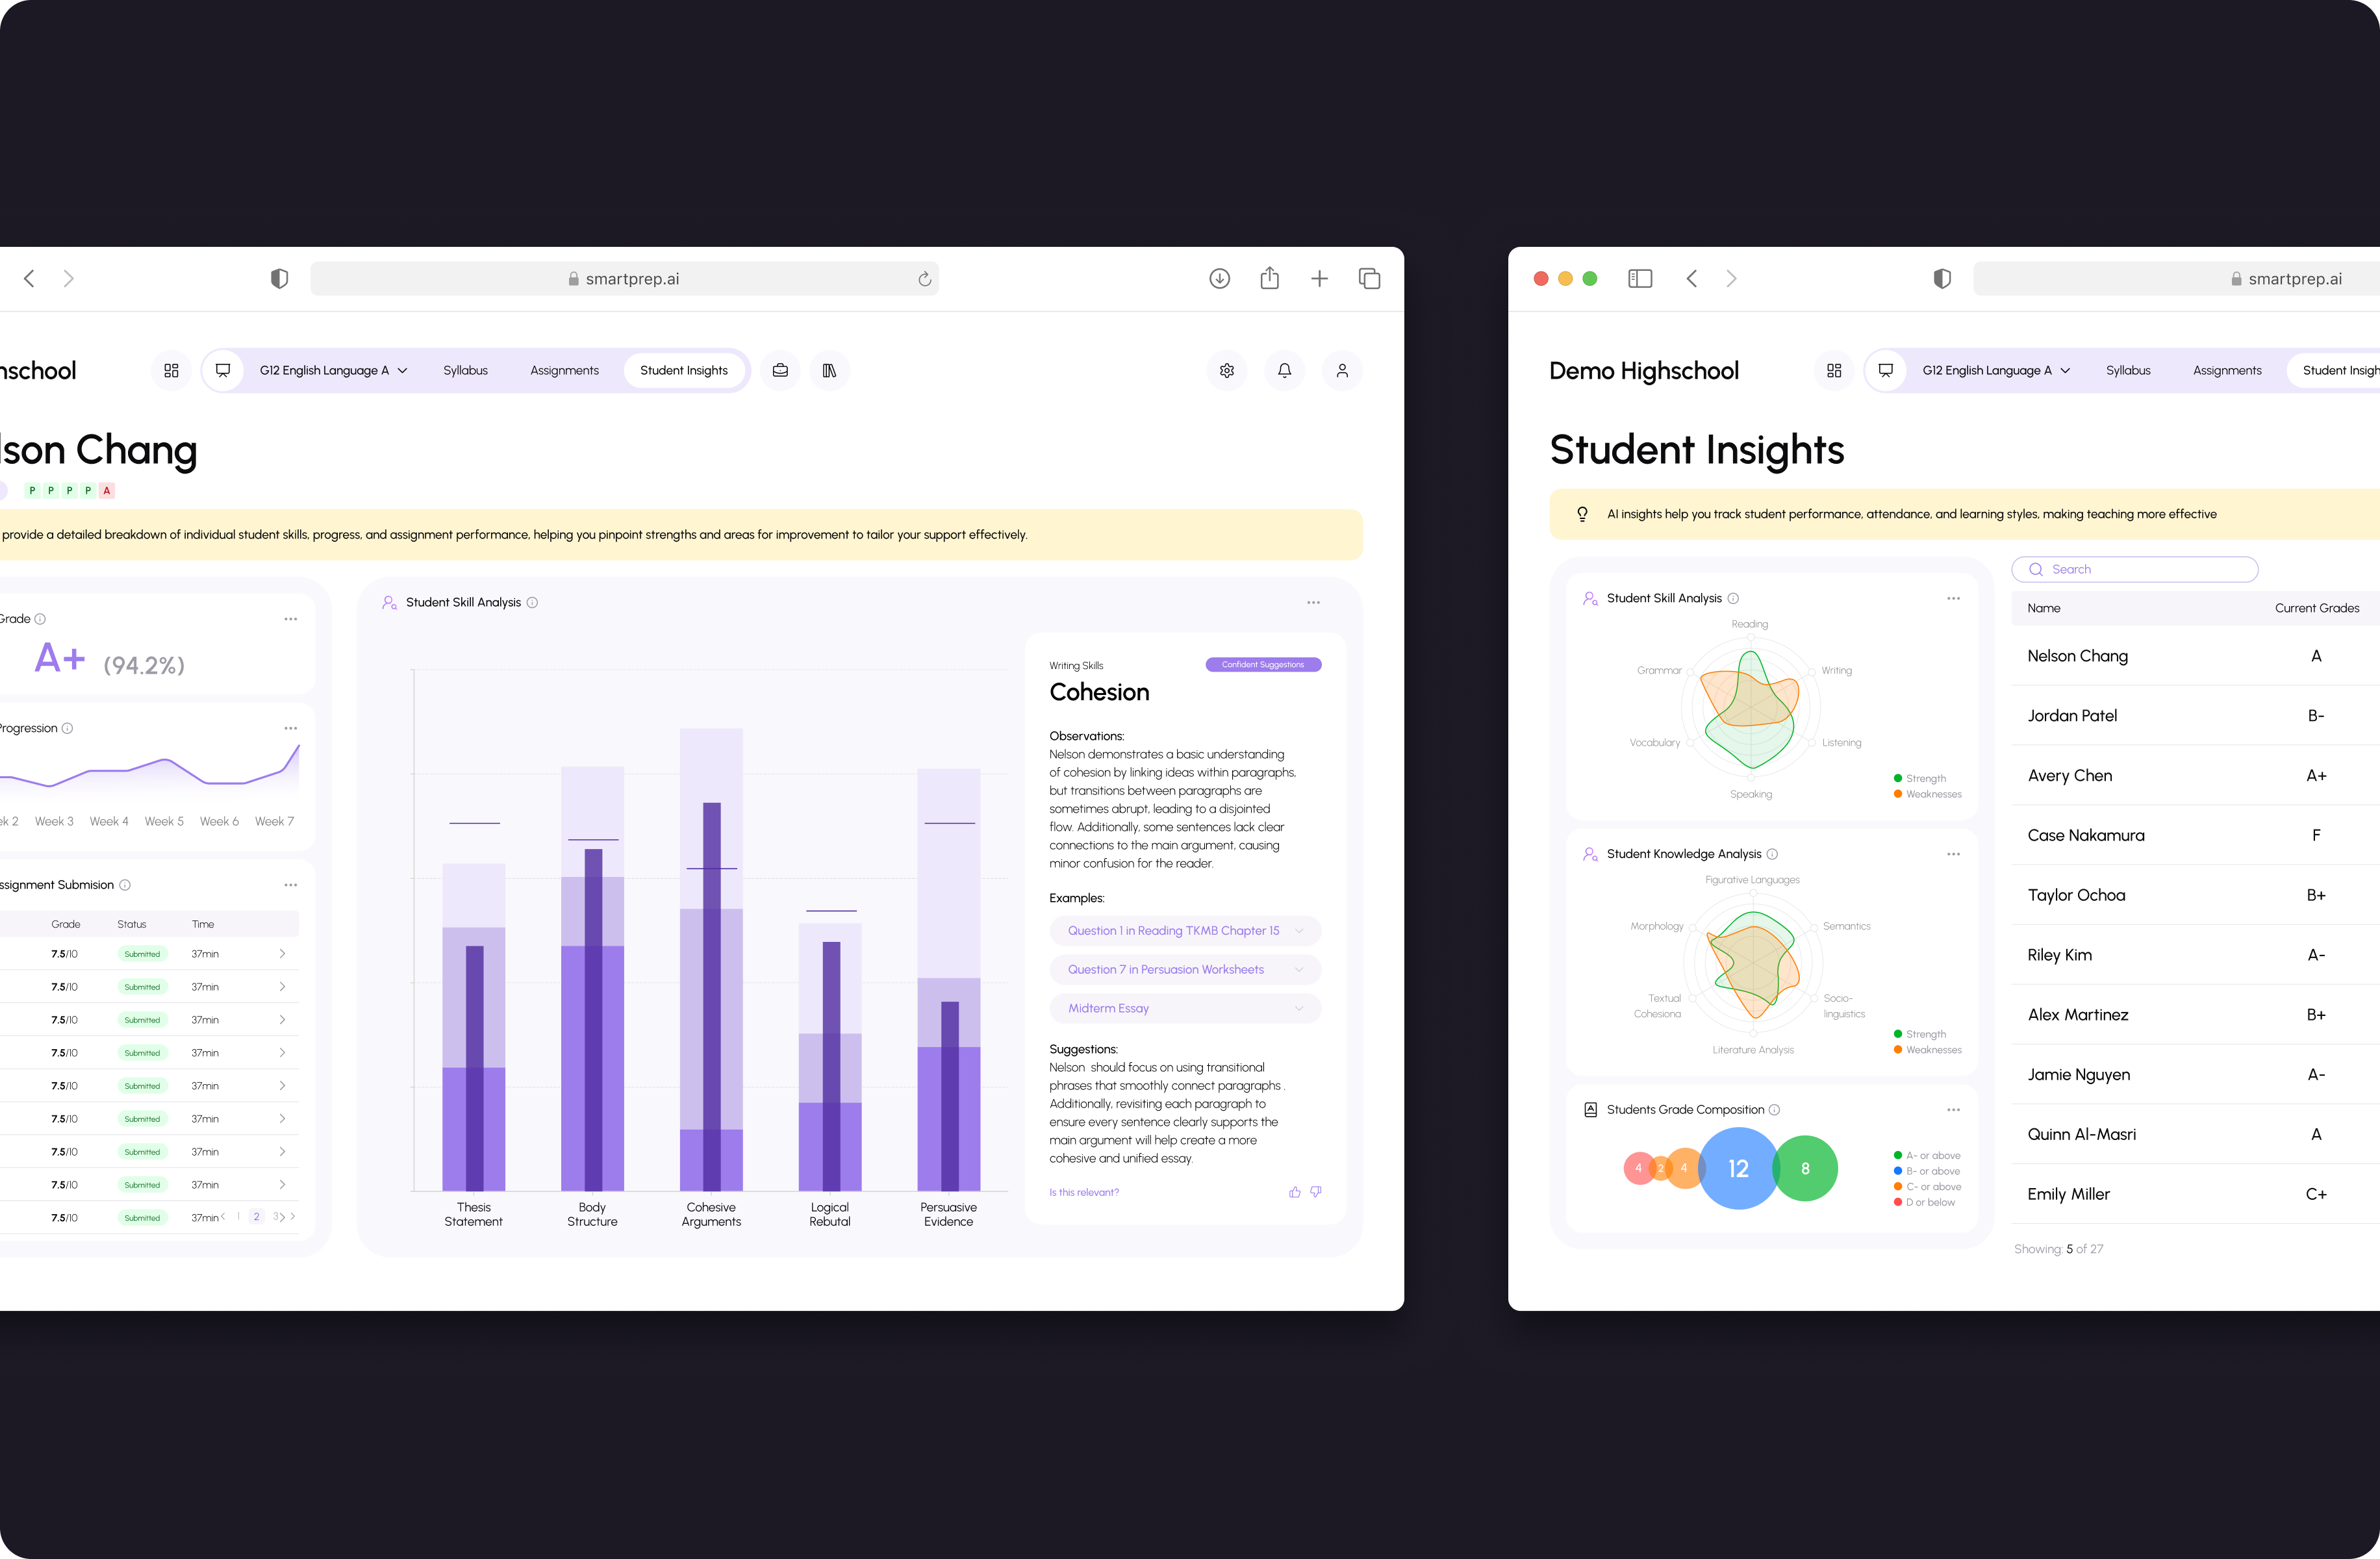Open the Assignments tab in the Nelson Chang window
The width and height of the screenshot is (2380, 1559).
[564, 370]
